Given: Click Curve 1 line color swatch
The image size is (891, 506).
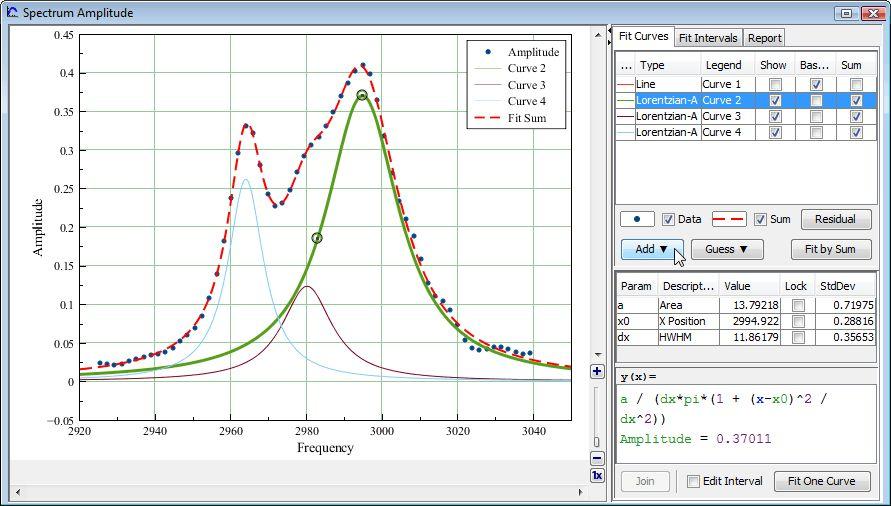Looking at the screenshot, I should (x=625, y=84).
